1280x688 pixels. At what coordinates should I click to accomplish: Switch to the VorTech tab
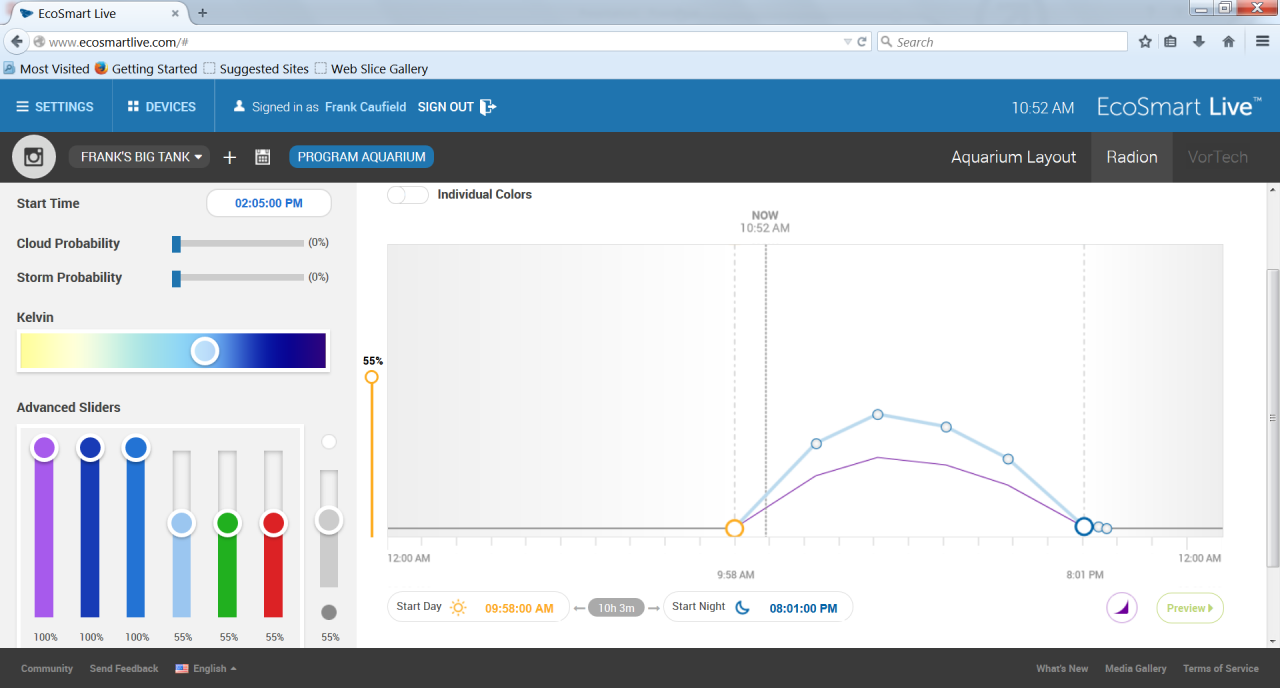pos(1217,157)
